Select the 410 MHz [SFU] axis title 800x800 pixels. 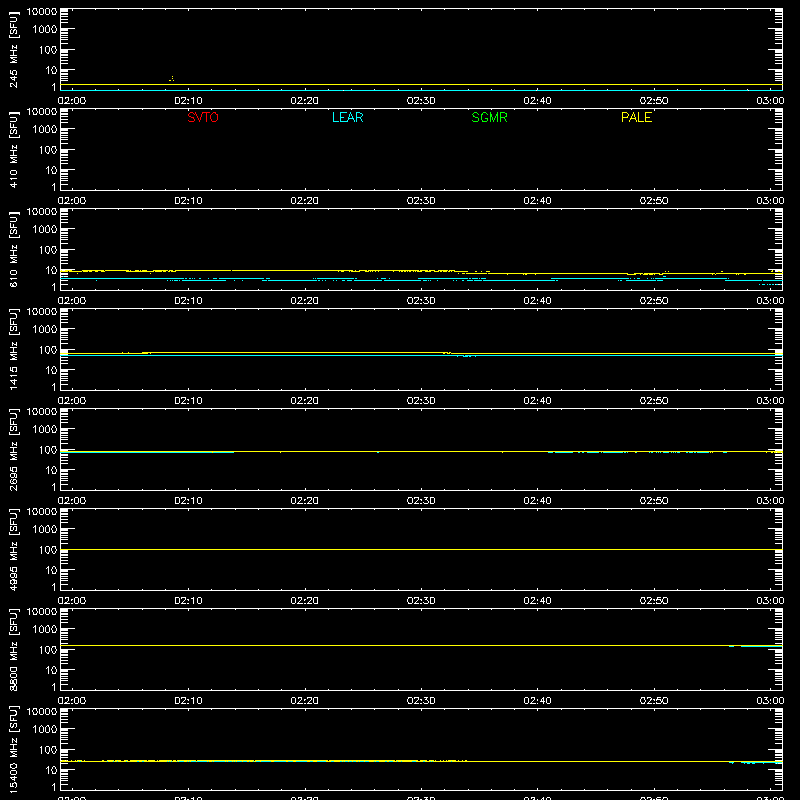pyautogui.click(x=14, y=149)
